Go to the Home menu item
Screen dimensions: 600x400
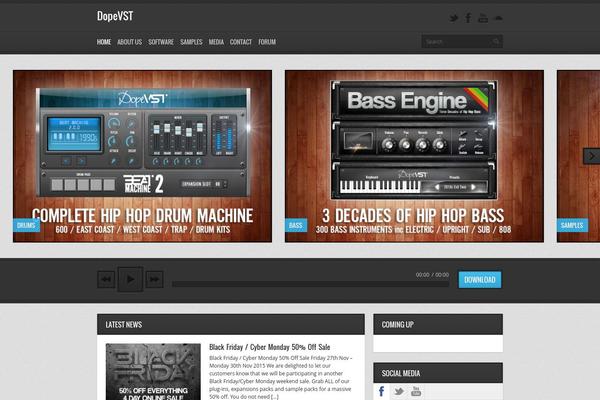pyautogui.click(x=104, y=42)
